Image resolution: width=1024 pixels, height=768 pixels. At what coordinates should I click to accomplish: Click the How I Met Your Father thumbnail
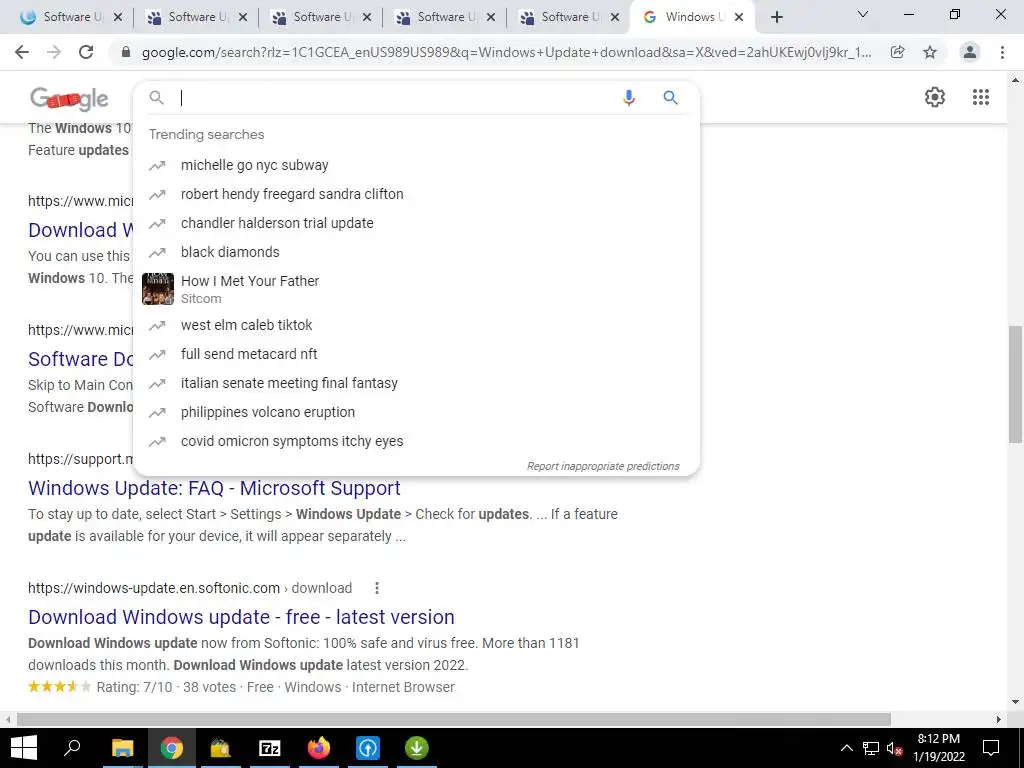[158, 289]
